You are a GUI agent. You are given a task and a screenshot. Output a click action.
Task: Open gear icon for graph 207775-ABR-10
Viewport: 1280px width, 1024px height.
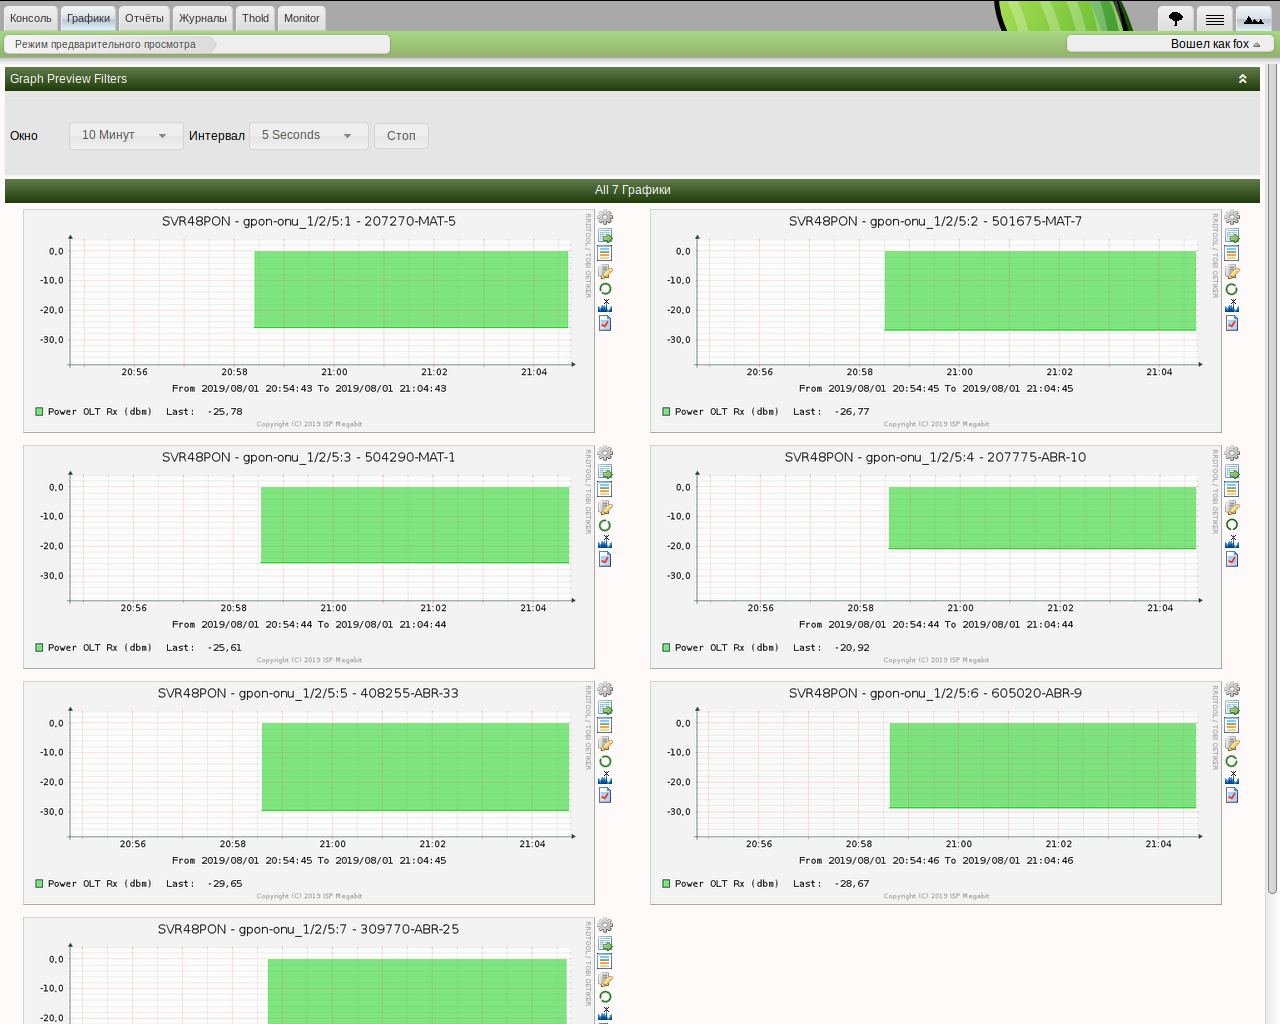1232,453
